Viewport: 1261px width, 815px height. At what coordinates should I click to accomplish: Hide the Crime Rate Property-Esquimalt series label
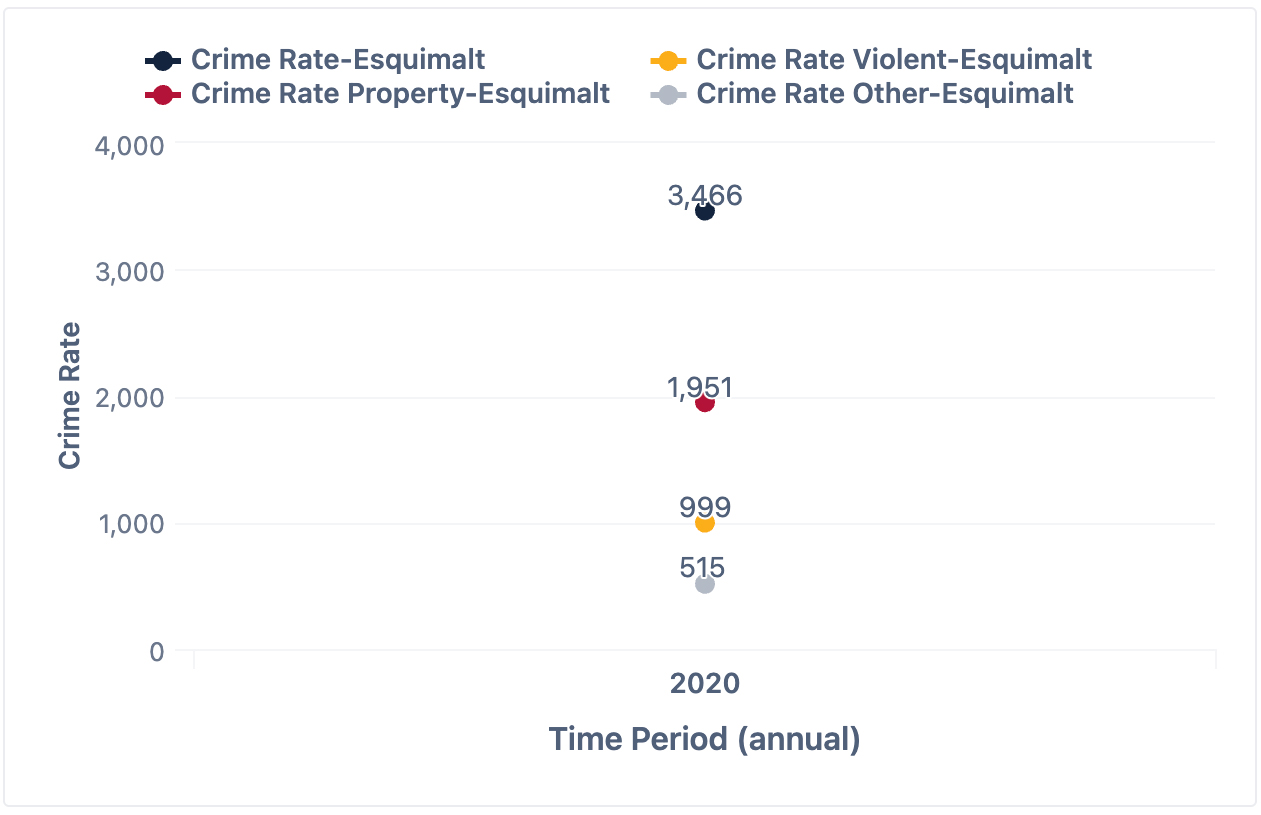coord(400,94)
